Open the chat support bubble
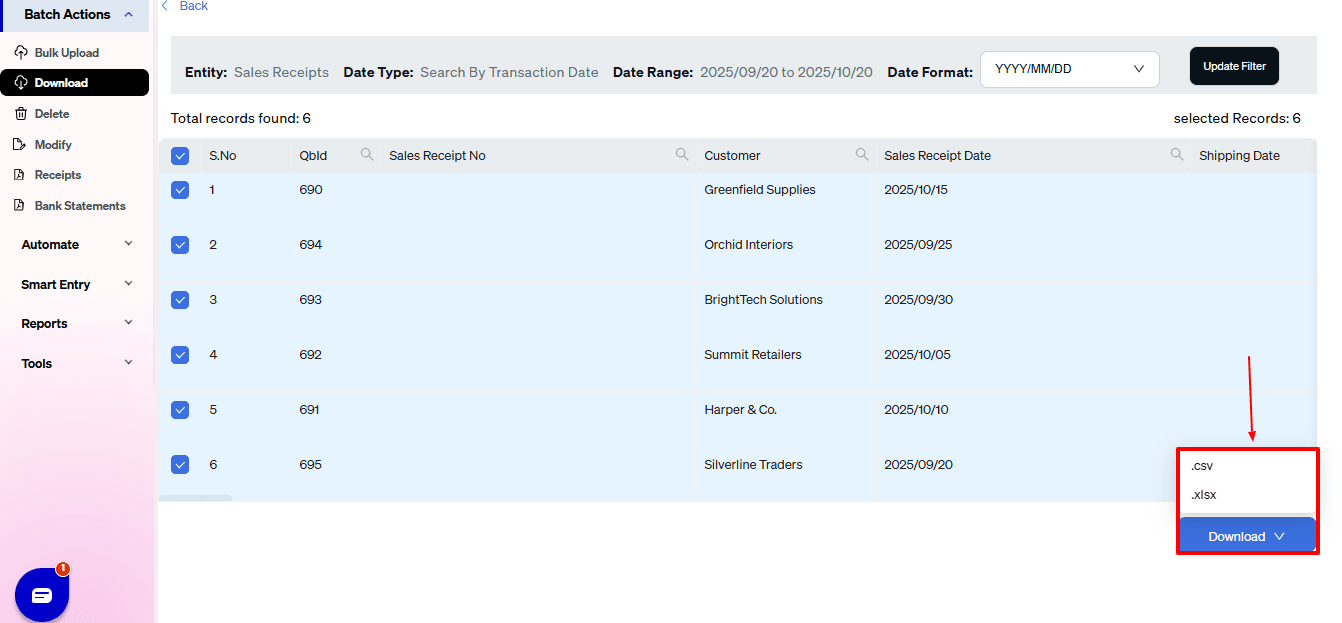 coord(41,594)
